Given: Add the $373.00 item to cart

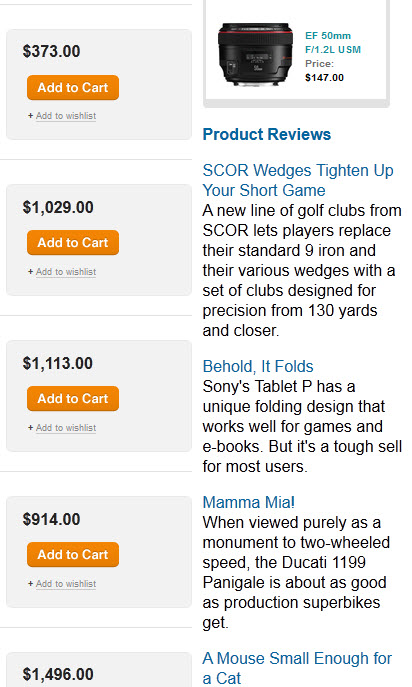Looking at the screenshot, I should click(73, 88).
